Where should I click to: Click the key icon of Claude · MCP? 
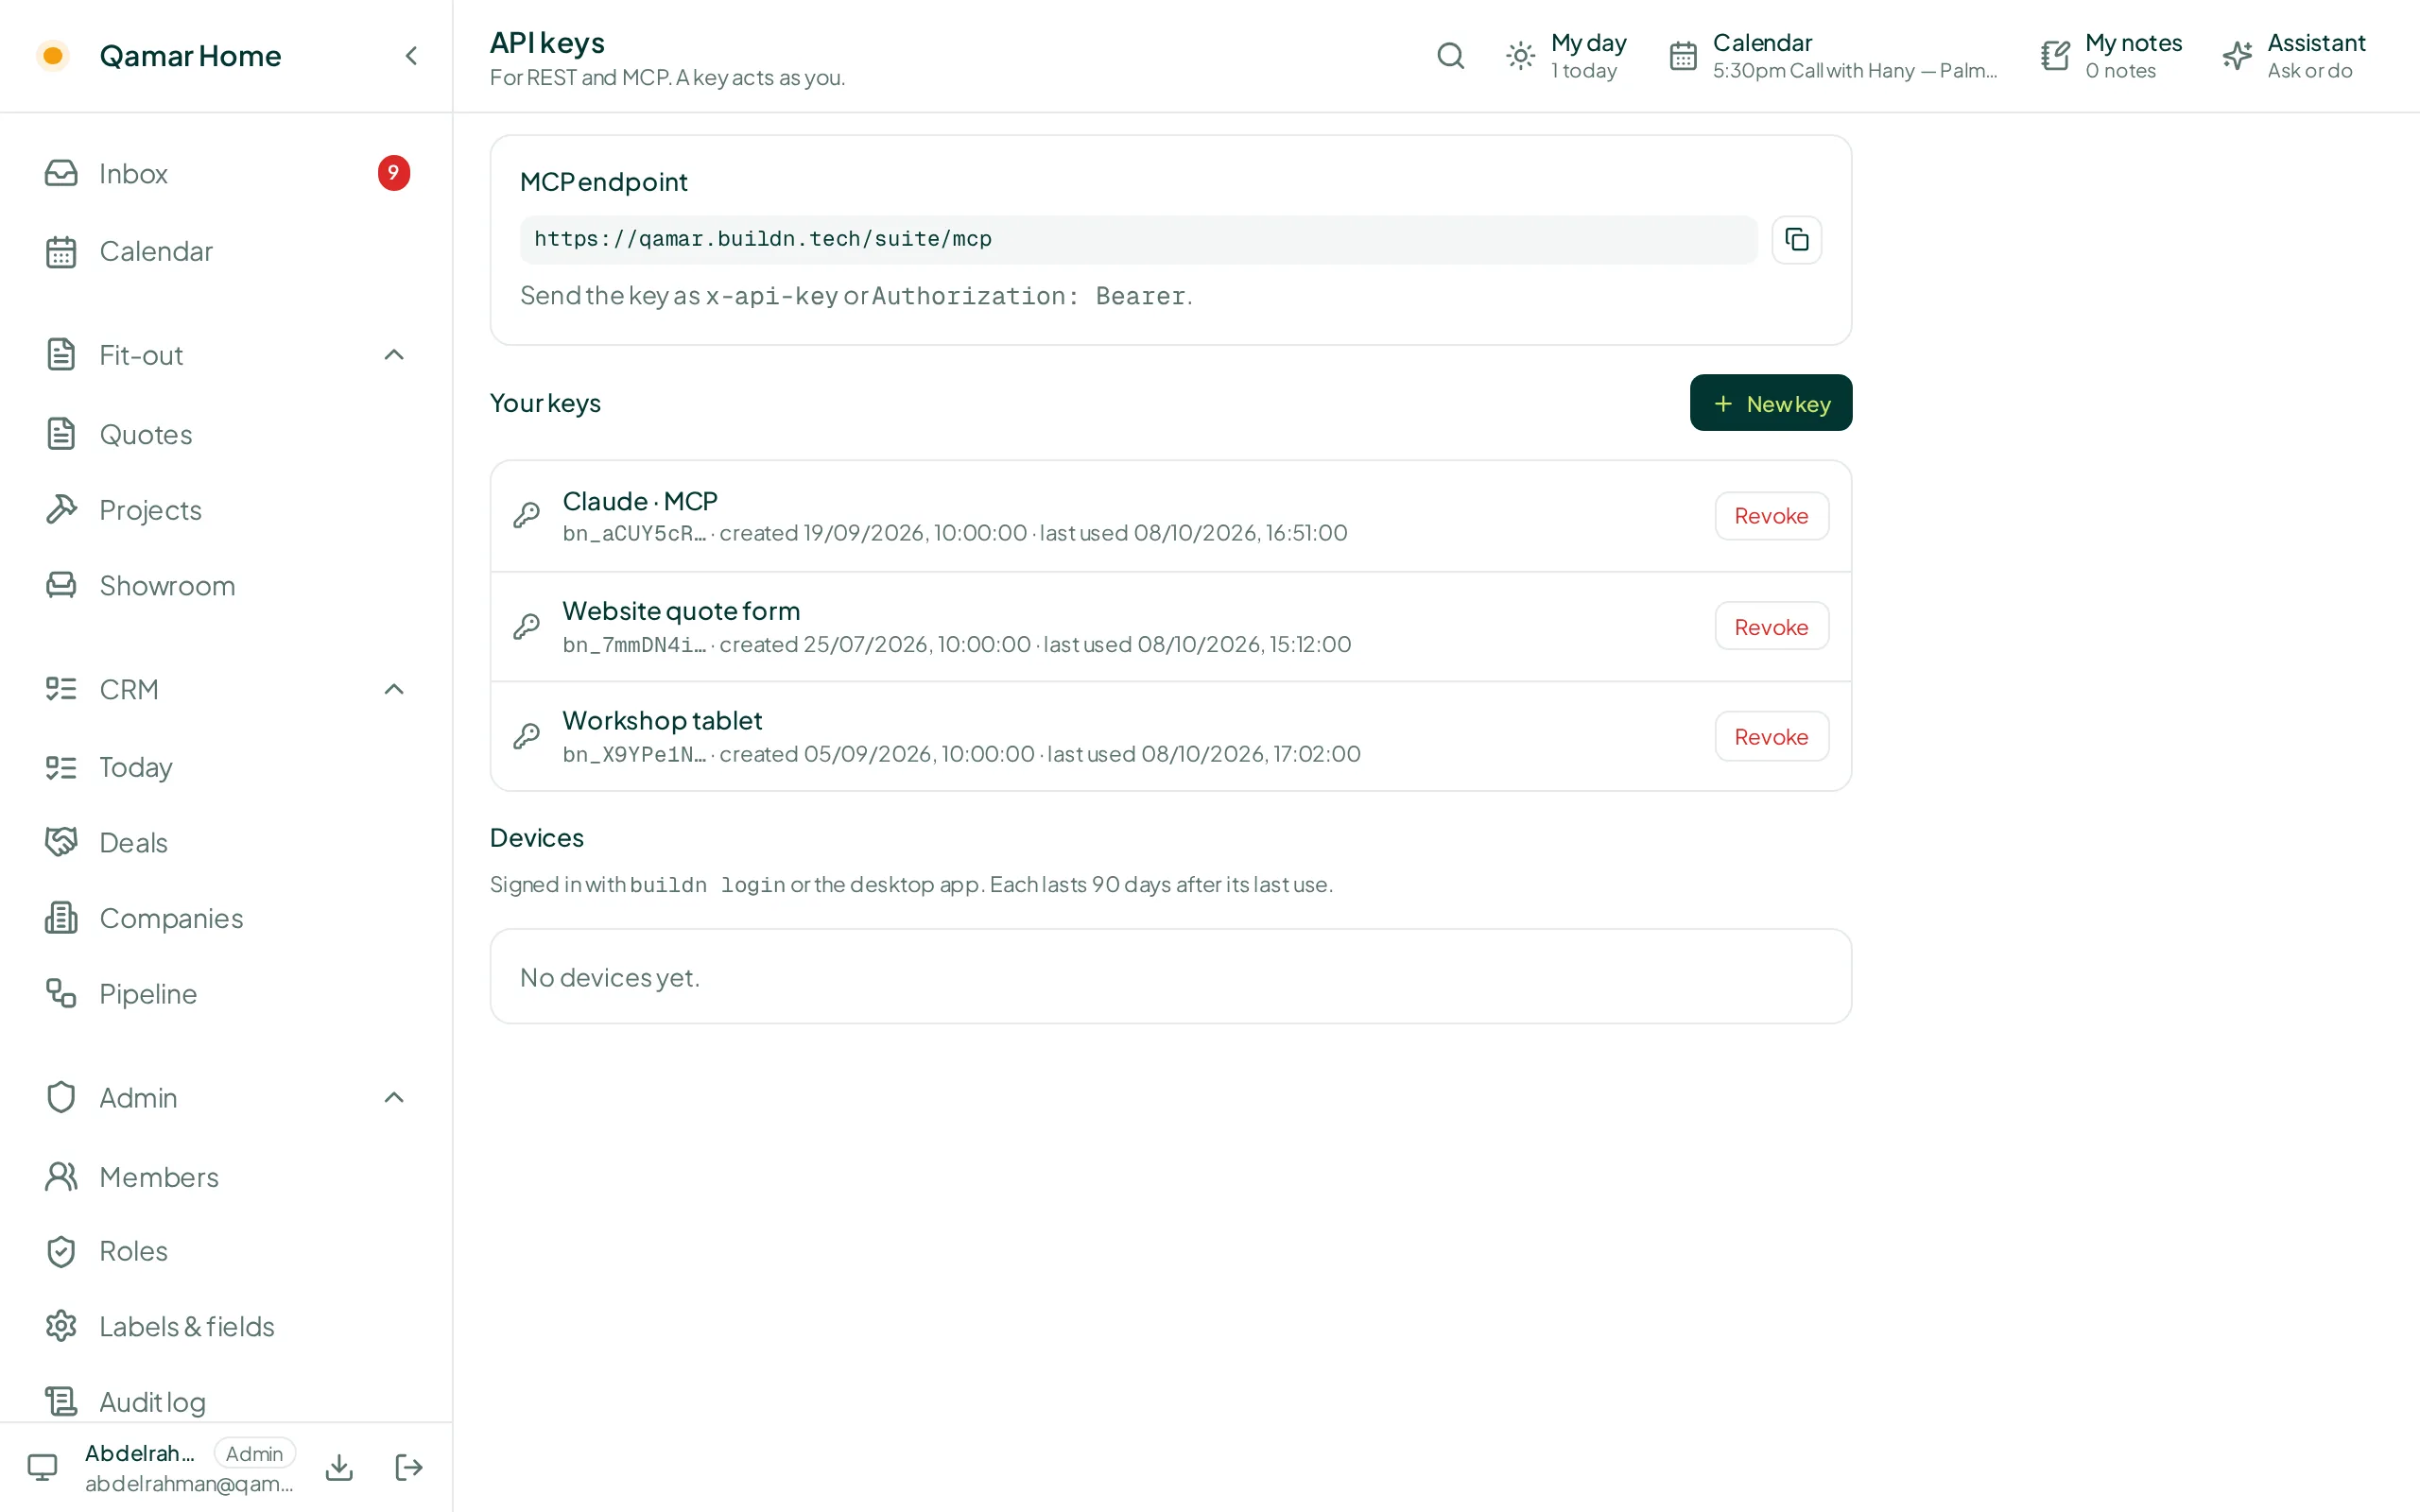(526, 515)
